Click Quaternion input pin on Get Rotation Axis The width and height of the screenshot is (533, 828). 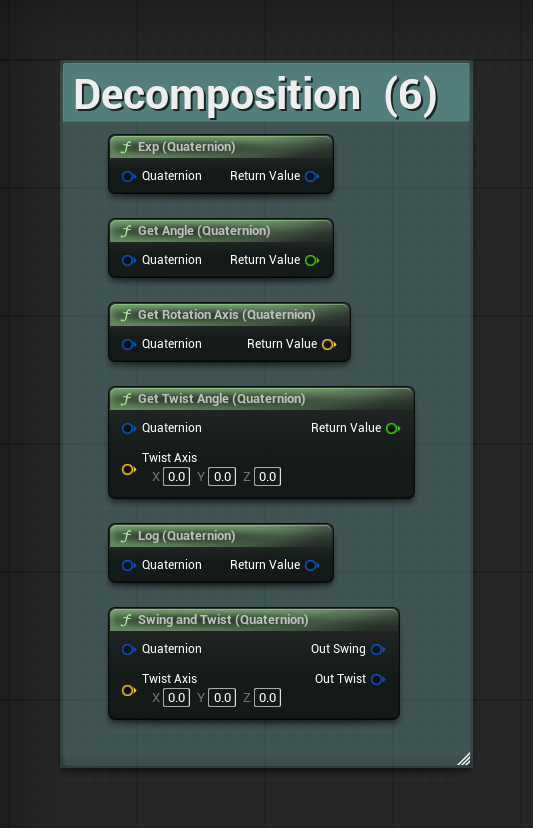point(128,344)
